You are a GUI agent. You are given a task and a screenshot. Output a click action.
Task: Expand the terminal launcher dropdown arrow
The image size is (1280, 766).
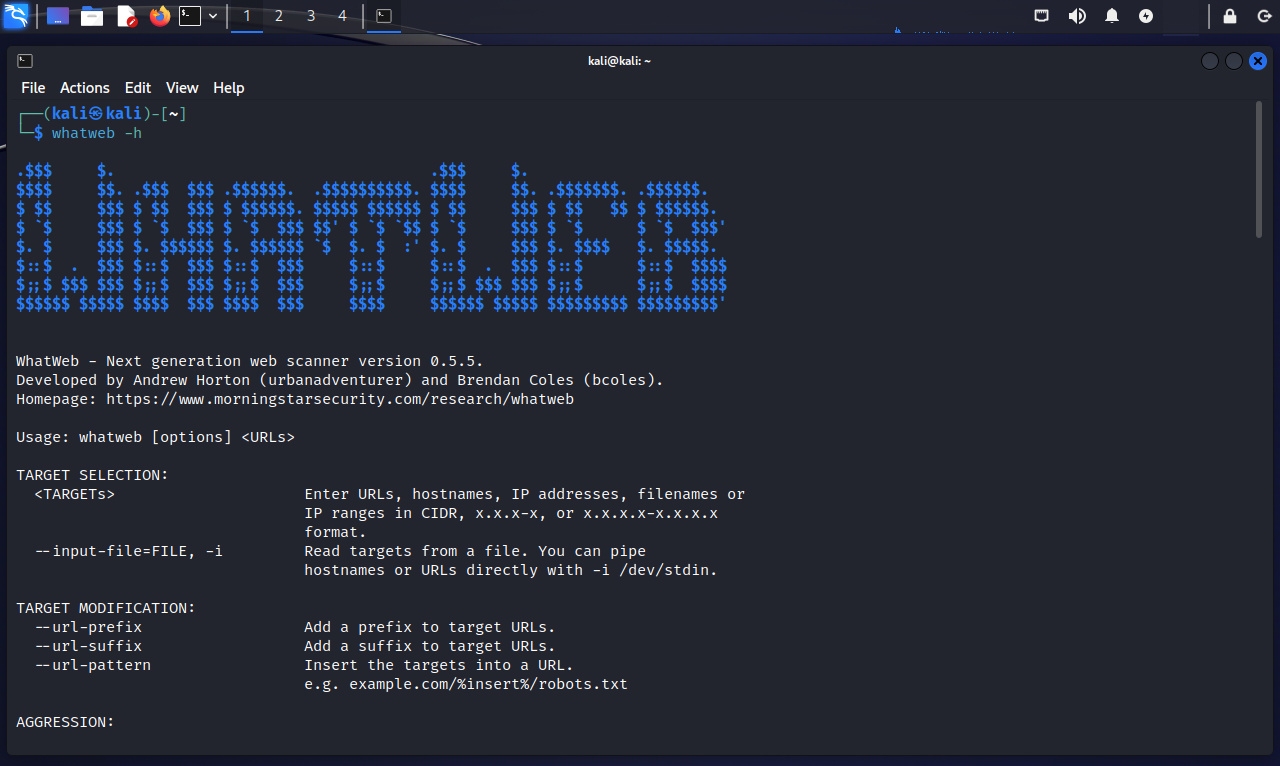point(213,16)
